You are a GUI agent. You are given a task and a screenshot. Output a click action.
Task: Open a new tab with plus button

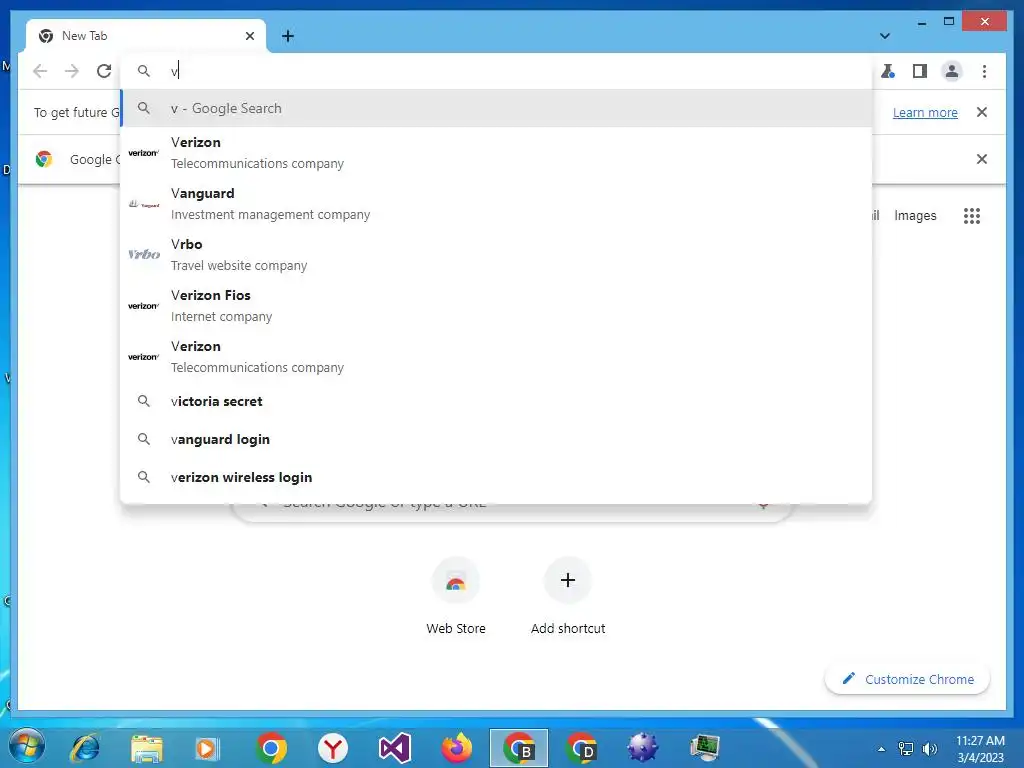coord(288,36)
